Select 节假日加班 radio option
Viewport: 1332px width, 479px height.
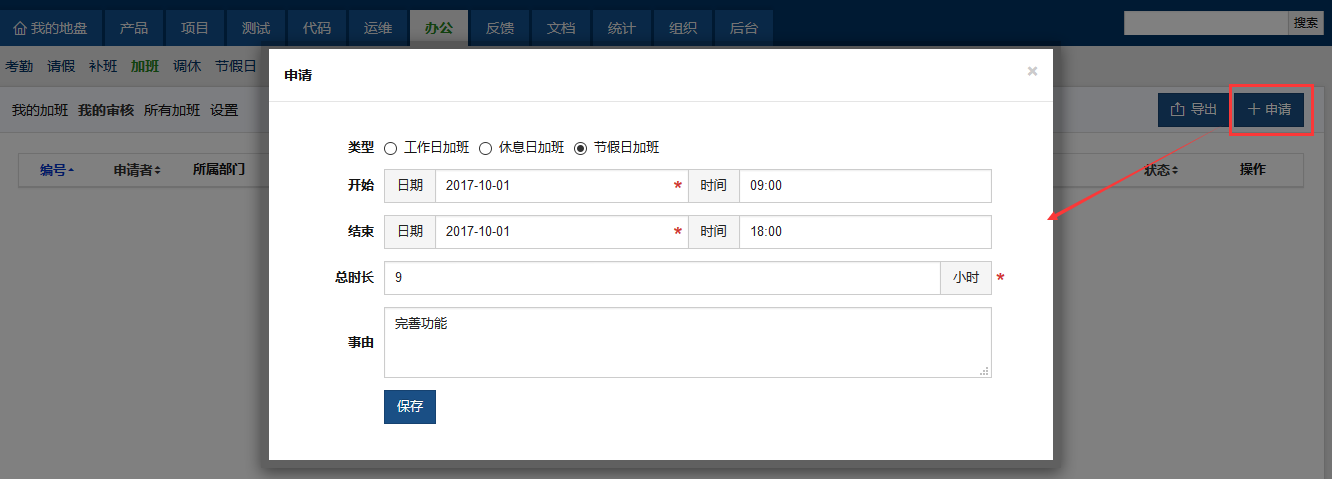click(x=581, y=148)
